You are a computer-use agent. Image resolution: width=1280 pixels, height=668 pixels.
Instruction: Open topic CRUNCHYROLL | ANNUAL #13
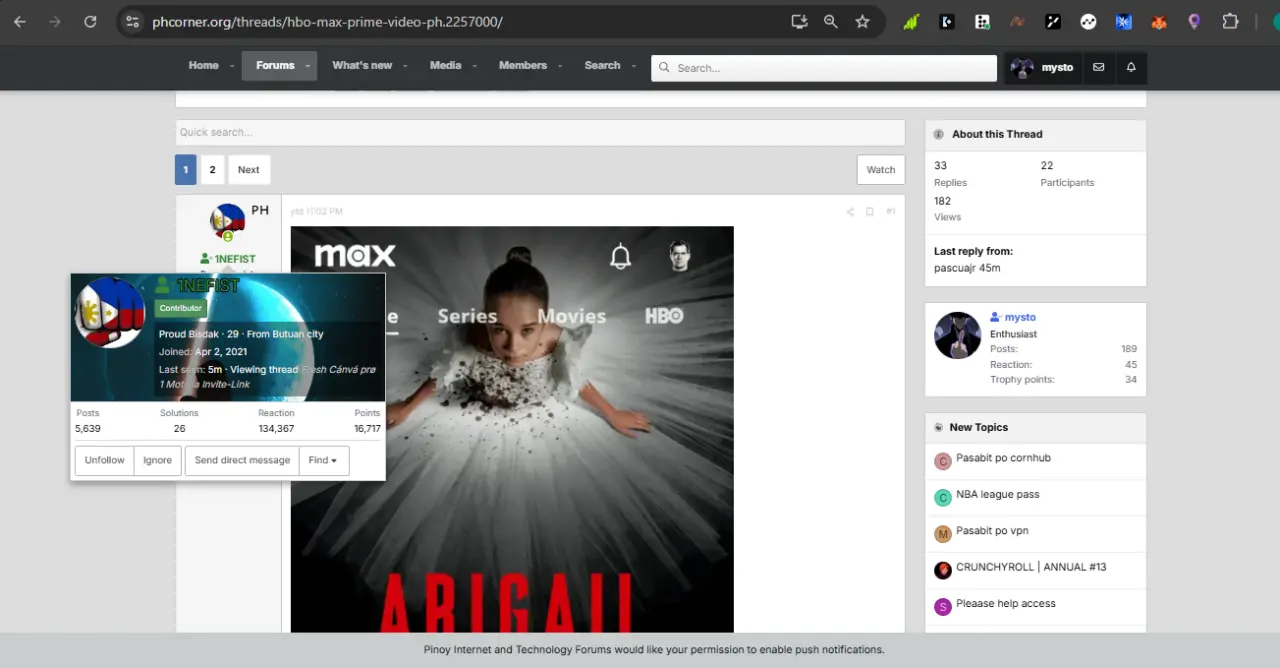(x=1031, y=567)
